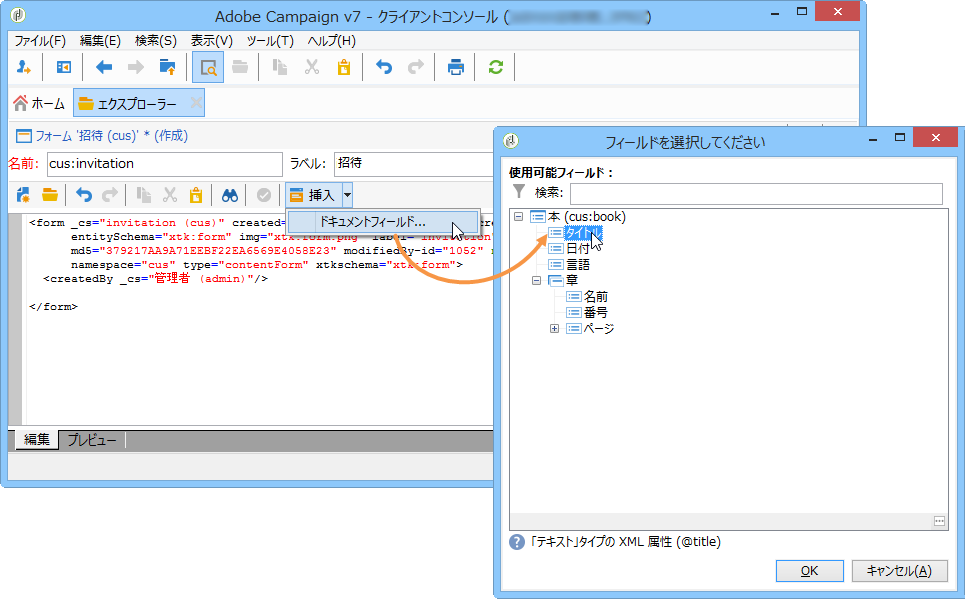Screen dimensions: 965x614
Task: Open the 表示(V) menu
Action: 212,41
